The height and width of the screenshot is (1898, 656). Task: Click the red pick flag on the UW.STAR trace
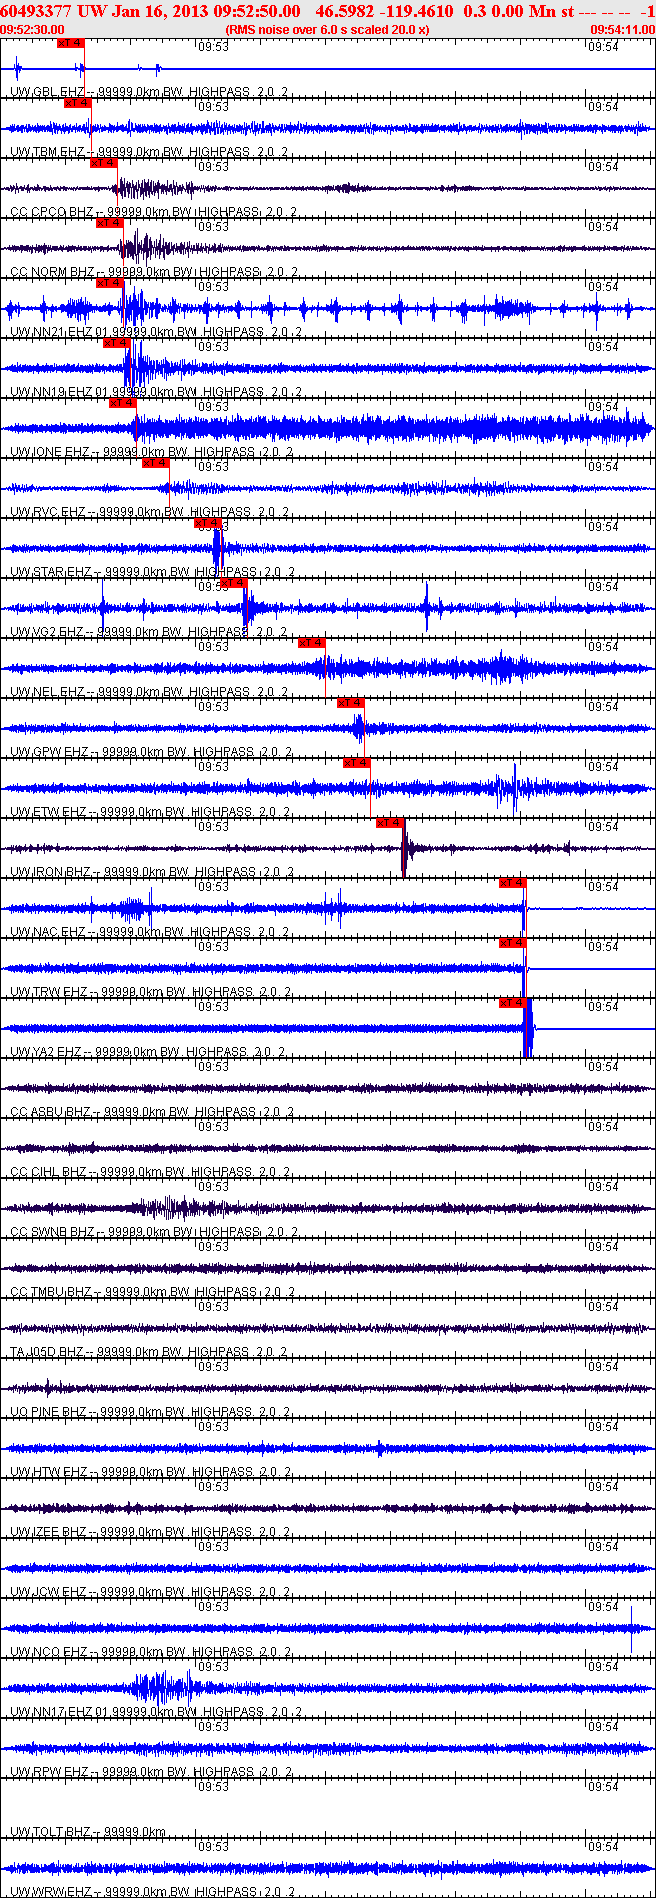coord(208,523)
